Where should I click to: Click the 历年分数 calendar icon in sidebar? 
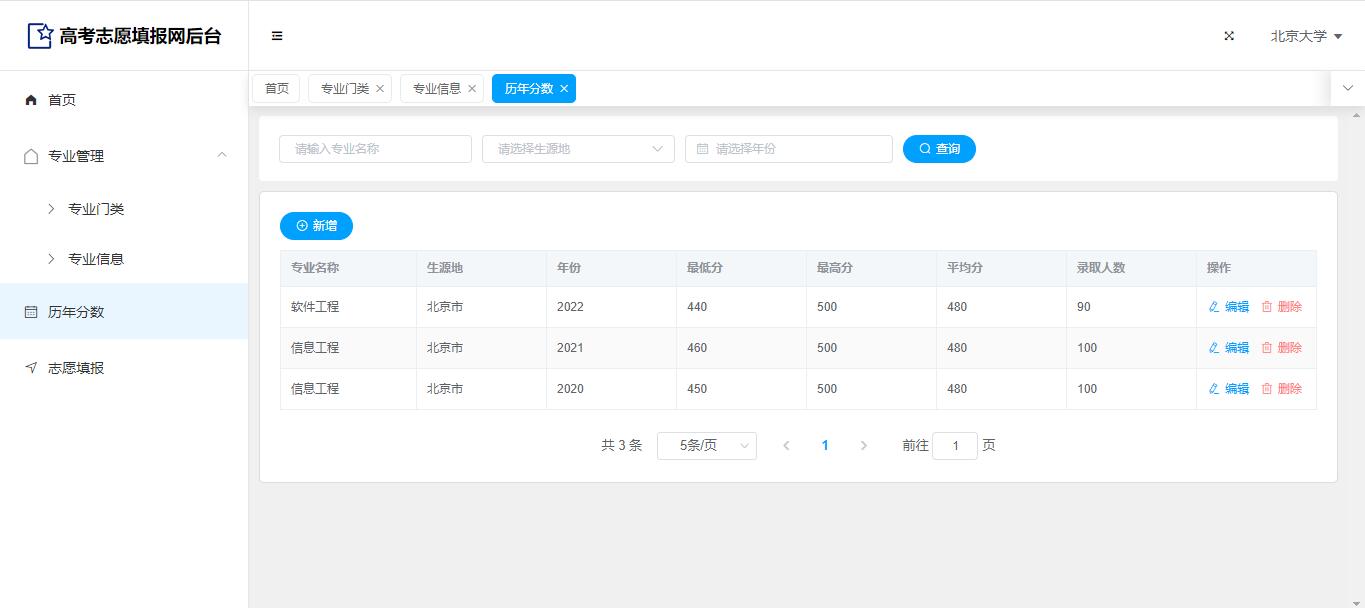[x=31, y=312]
